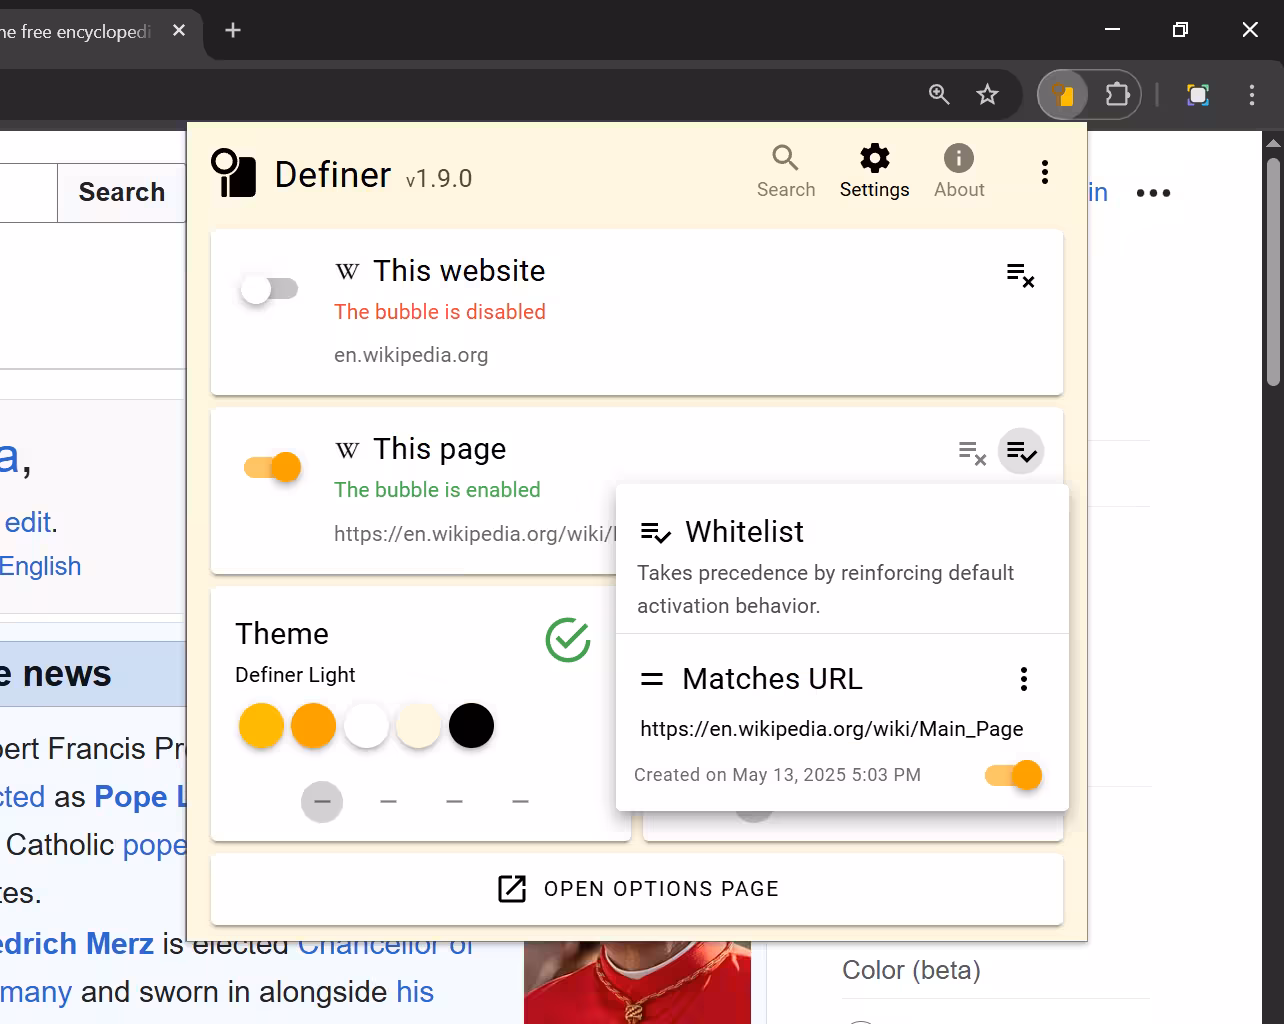Image resolution: width=1284 pixels, height=1024 pixels.
Task: Close the Wikipedia browser tab
Action: point(179,31)
